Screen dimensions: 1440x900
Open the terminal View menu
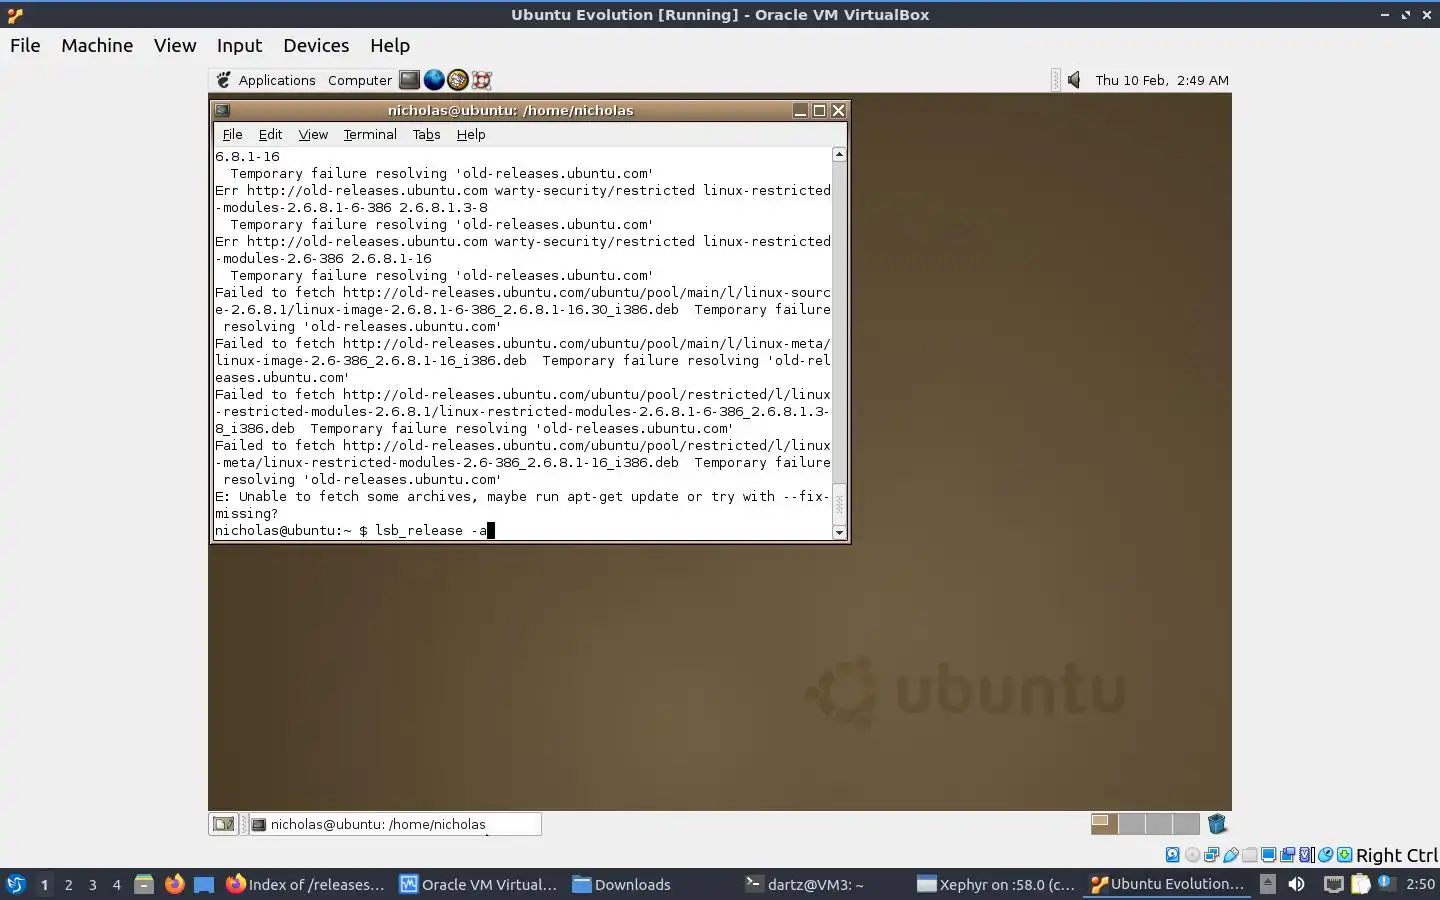[313, 134]
